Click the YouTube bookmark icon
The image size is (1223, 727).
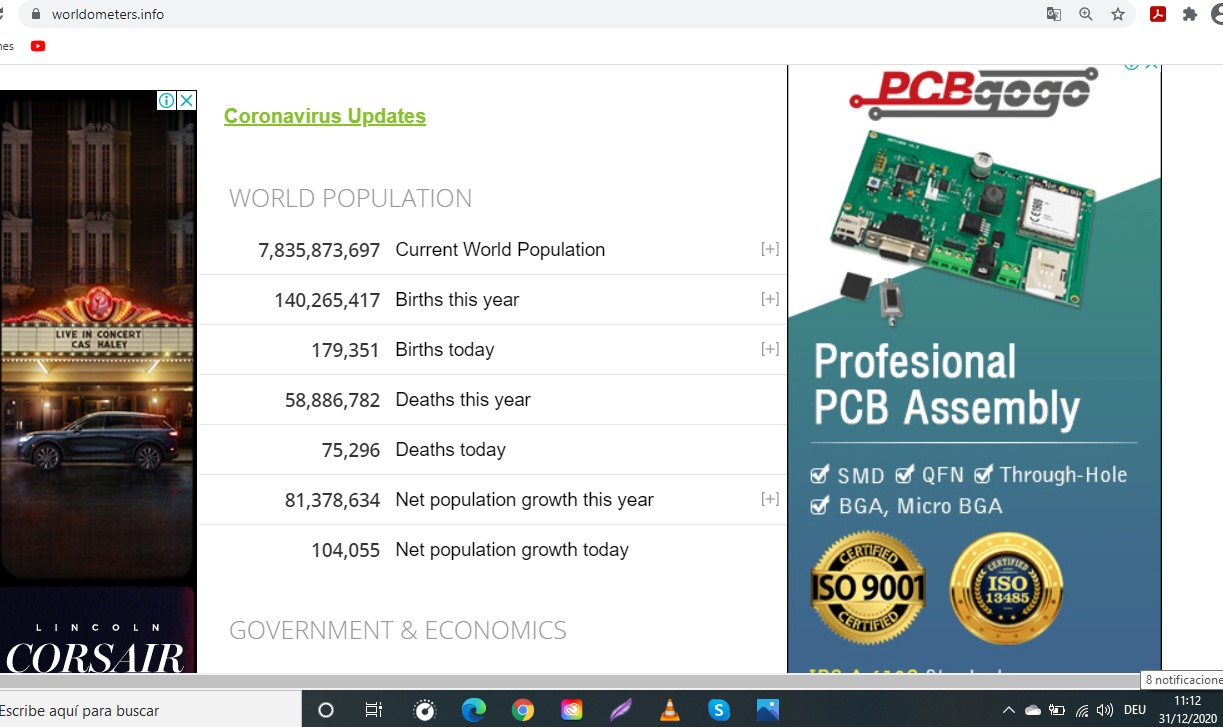pos(38,45)
